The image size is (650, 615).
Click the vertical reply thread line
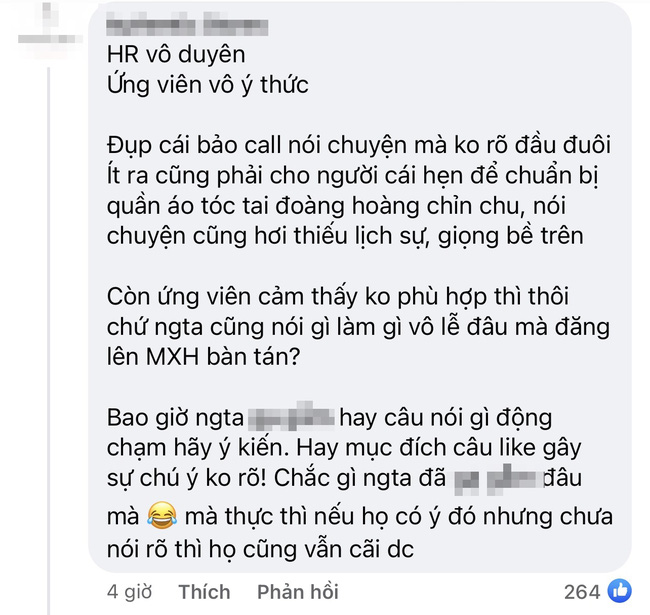49,340
